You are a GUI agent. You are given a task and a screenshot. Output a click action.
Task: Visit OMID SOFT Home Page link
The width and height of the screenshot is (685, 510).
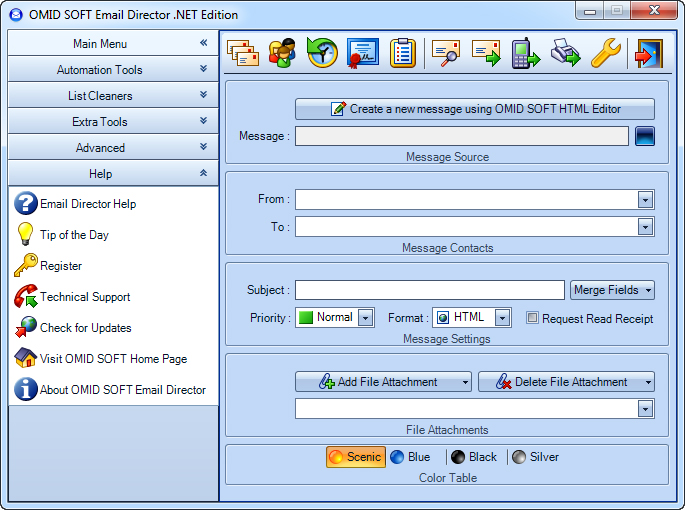point(114,359)
